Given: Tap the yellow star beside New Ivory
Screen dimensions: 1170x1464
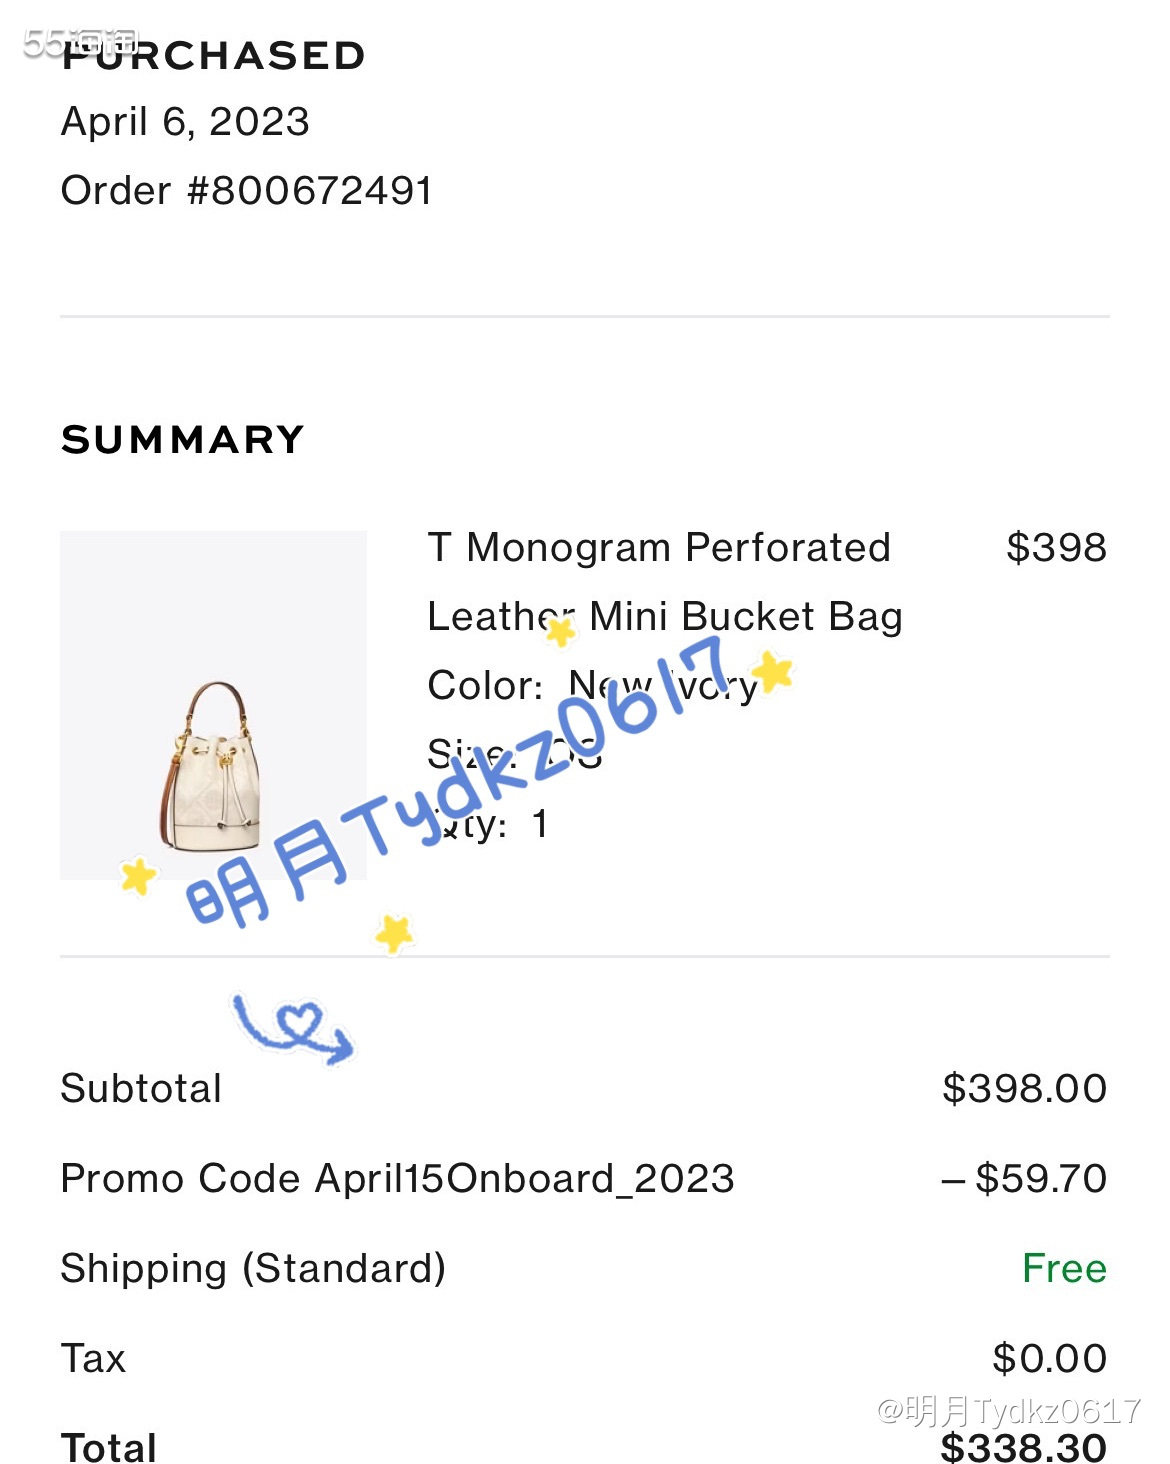Looking at the screenshot, I should point(772,672).
